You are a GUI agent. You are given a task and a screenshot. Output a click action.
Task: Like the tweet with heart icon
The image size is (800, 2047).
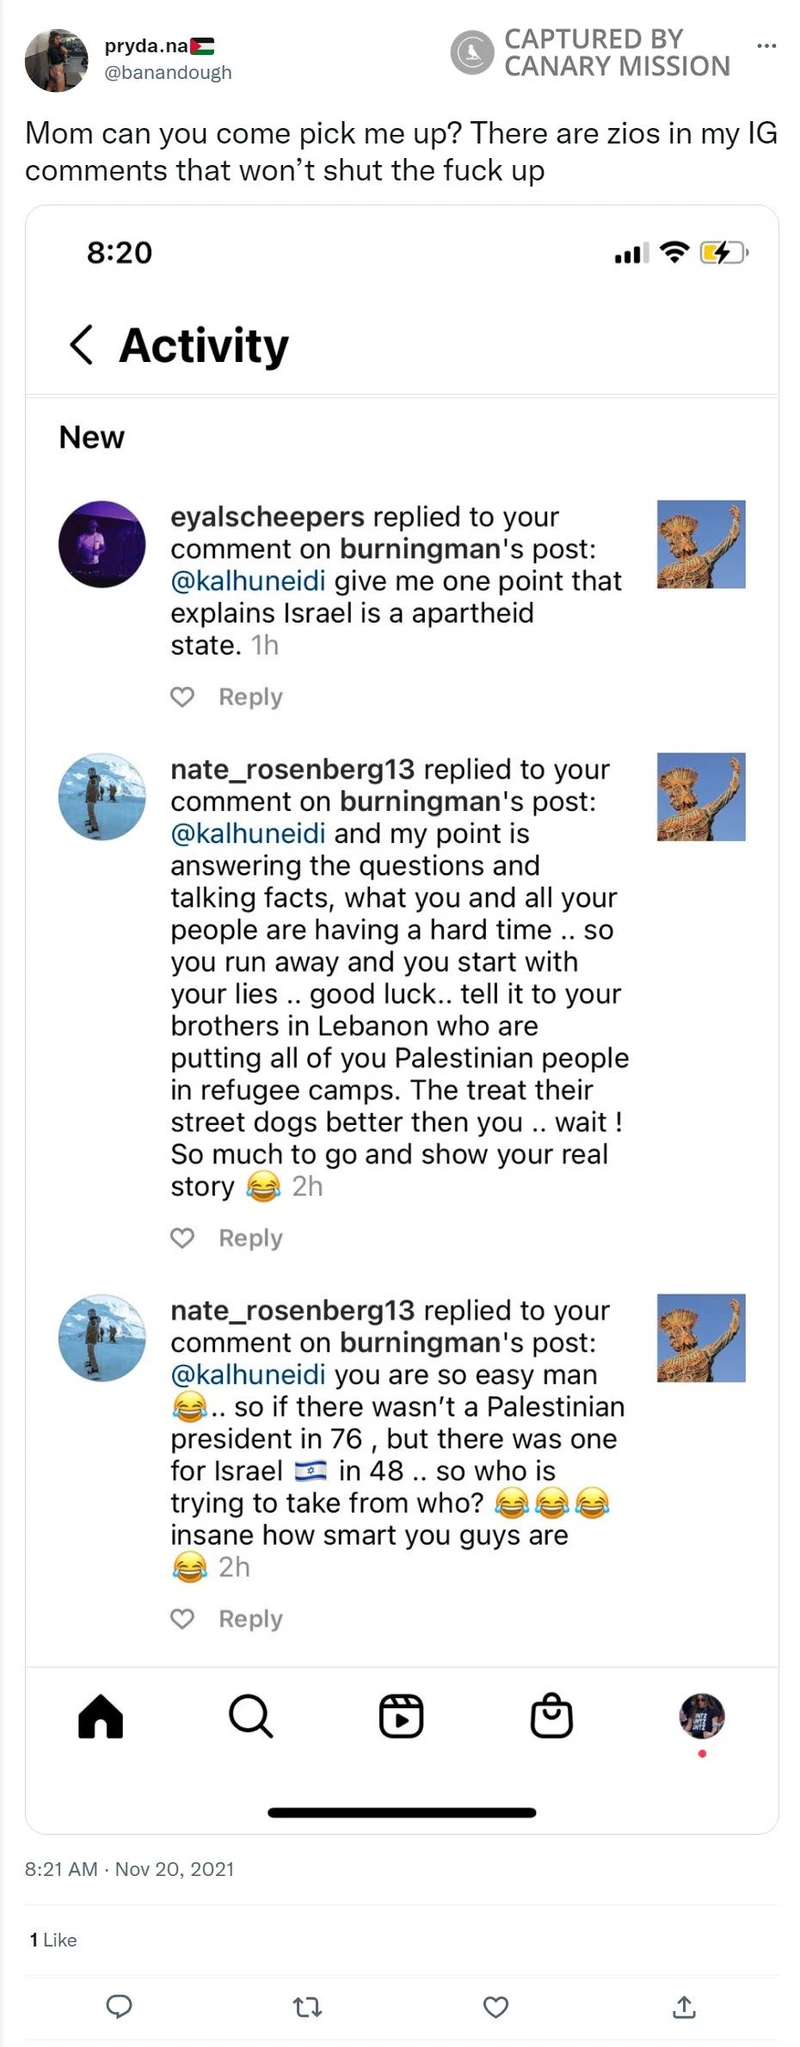coord(496,2006)
